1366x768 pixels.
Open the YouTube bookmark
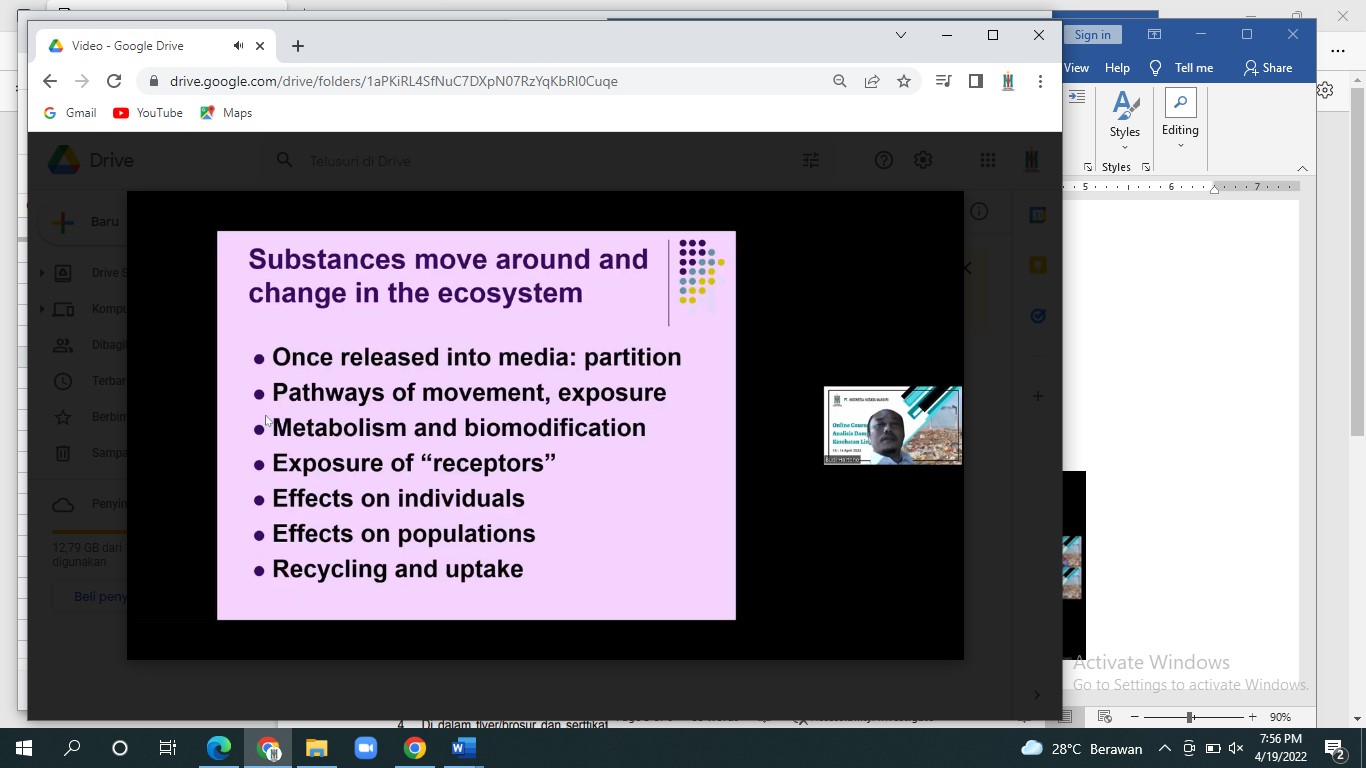(148, 113)
